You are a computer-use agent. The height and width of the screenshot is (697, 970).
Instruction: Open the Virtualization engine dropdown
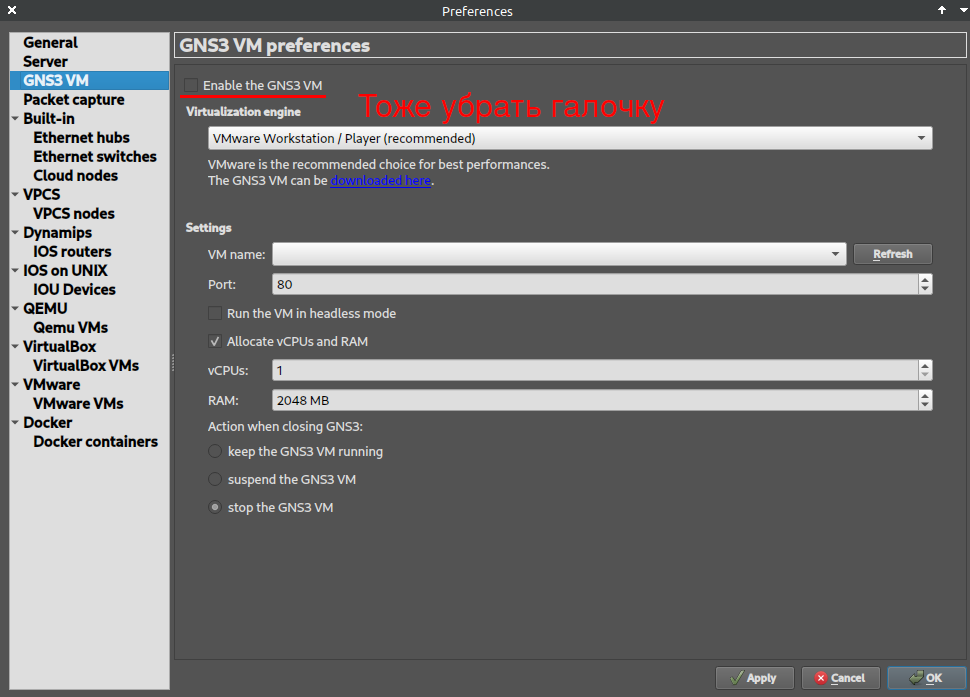[570, 139]
